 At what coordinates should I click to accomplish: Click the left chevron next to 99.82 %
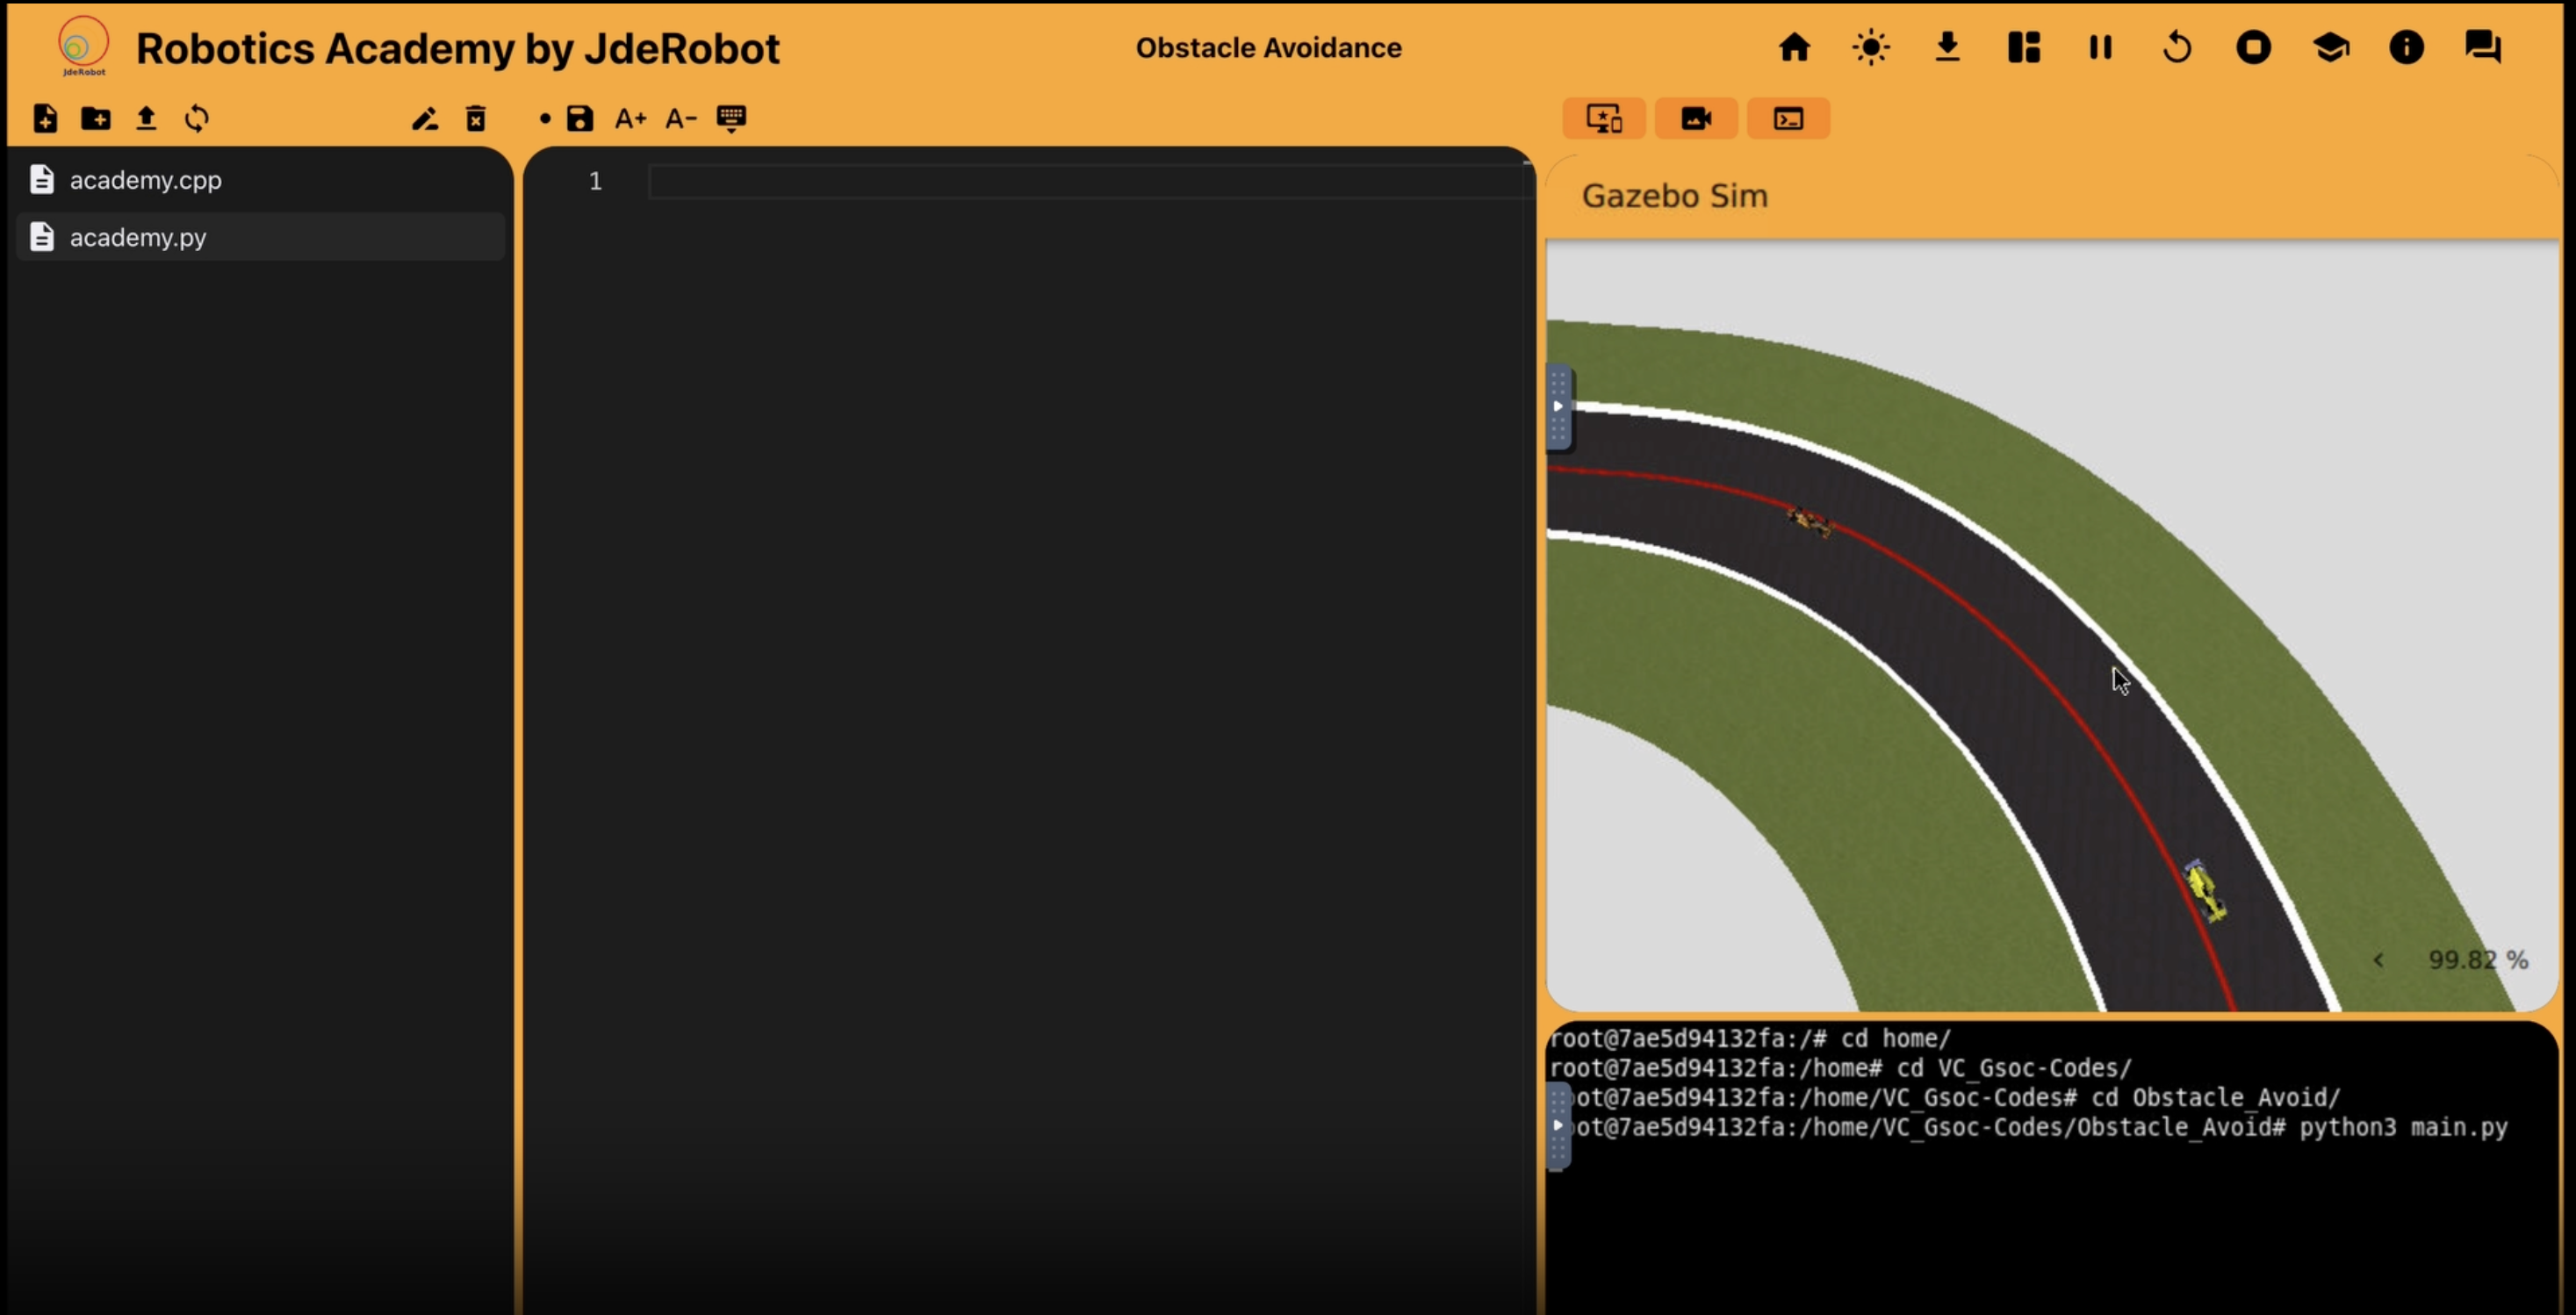2378,960
